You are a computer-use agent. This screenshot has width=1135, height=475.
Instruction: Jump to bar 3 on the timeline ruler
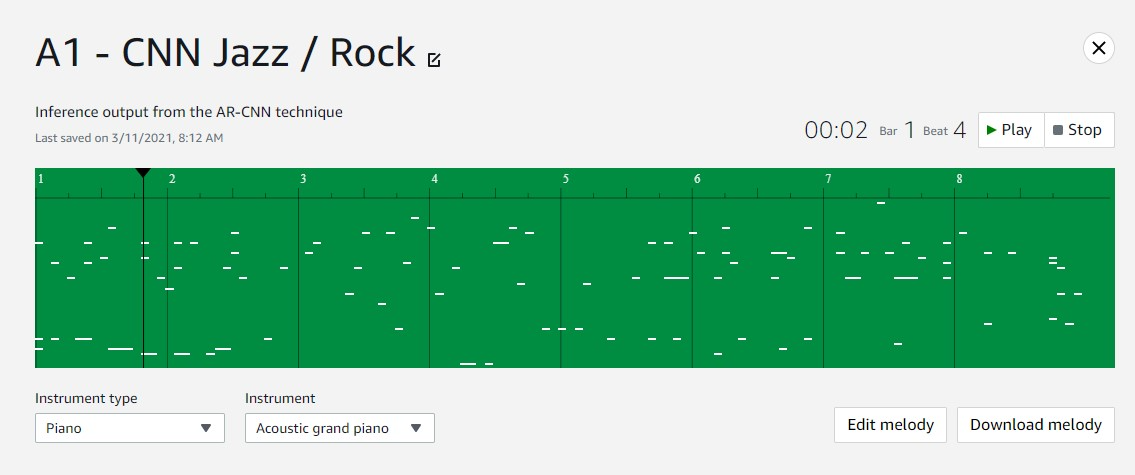point(303,179)
